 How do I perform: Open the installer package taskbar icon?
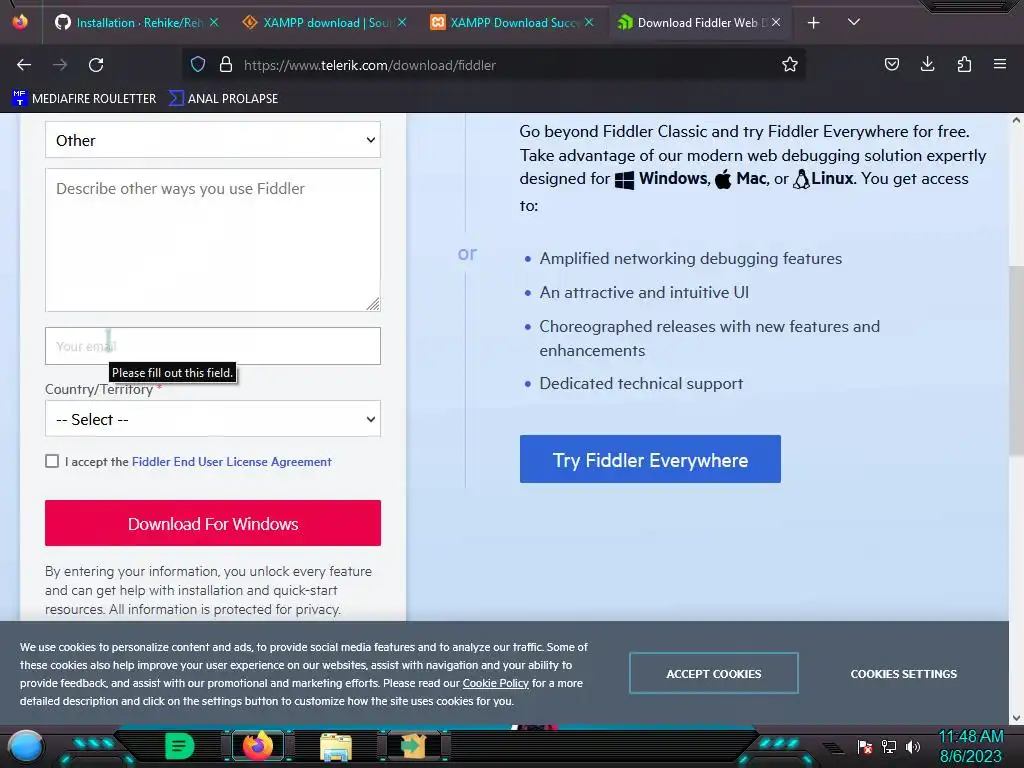(413, 746)
